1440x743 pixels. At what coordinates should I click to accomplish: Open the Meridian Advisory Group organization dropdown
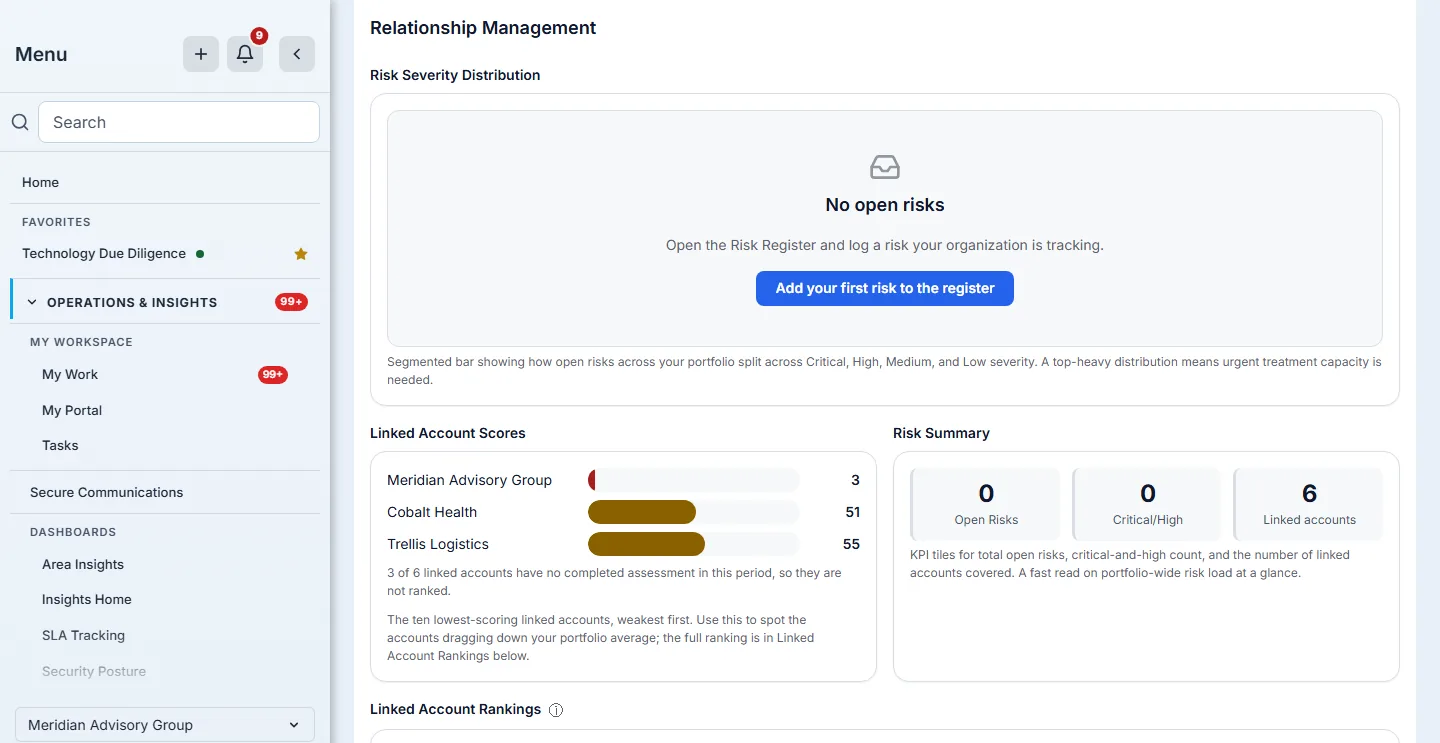tap(165, 725)
